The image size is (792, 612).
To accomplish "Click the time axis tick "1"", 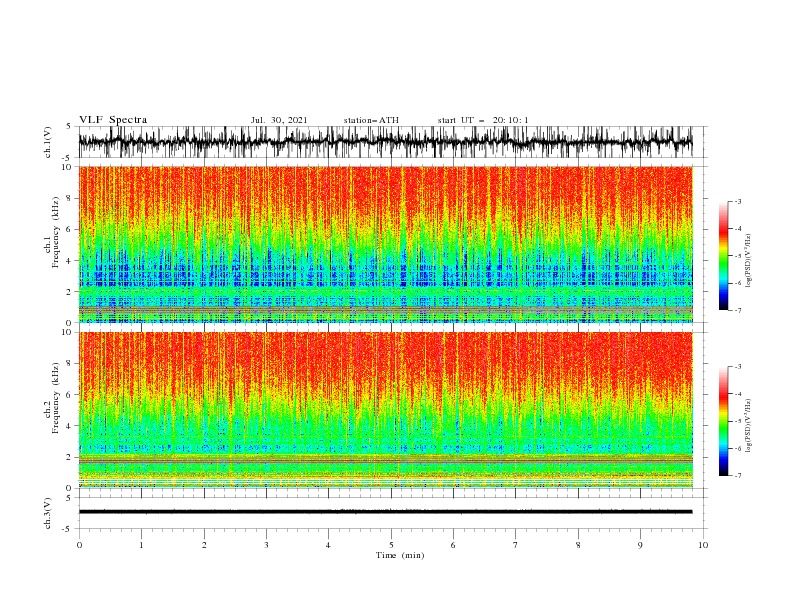I will point(141,545).
